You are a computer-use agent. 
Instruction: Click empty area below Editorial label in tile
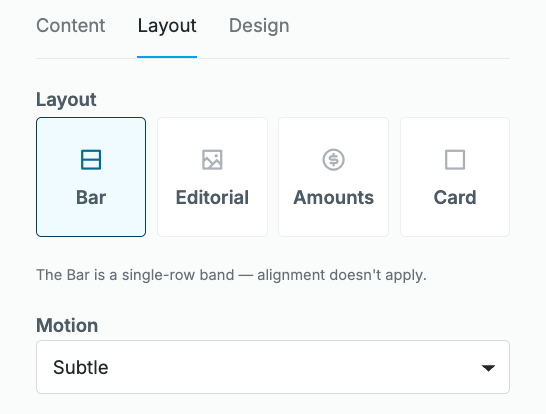point(212,221)
